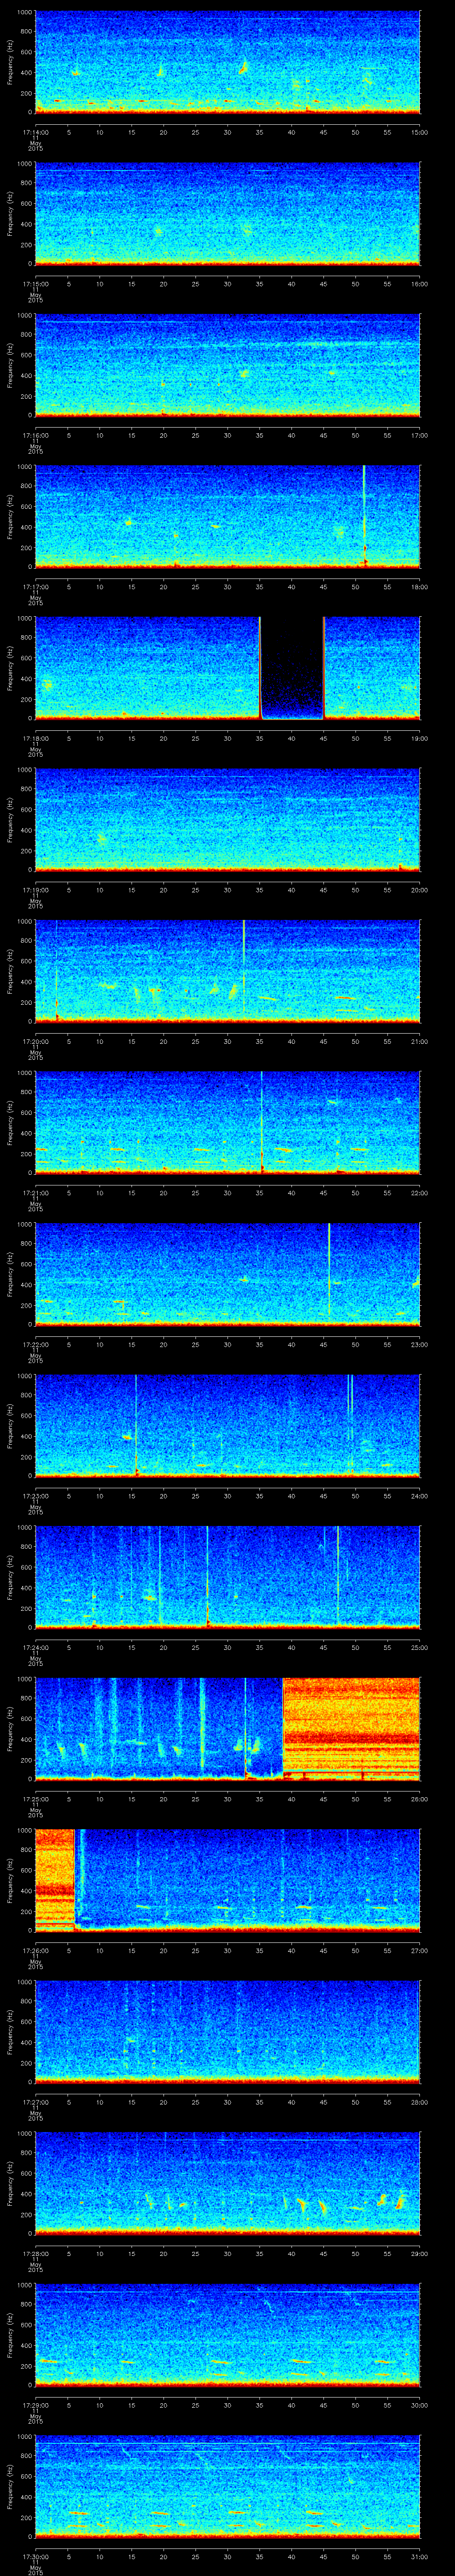
Task: Select the spectrogram panel starting at 17:20:00
Action: click(228, 971)
